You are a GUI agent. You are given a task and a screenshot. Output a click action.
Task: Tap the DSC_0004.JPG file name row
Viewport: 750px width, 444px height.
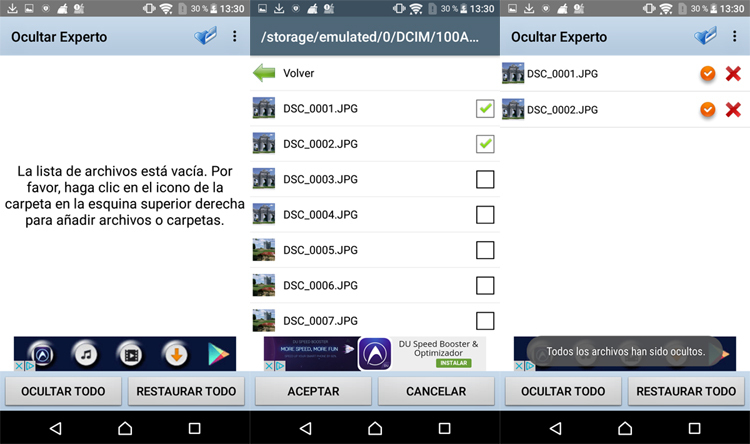(320, 214)
